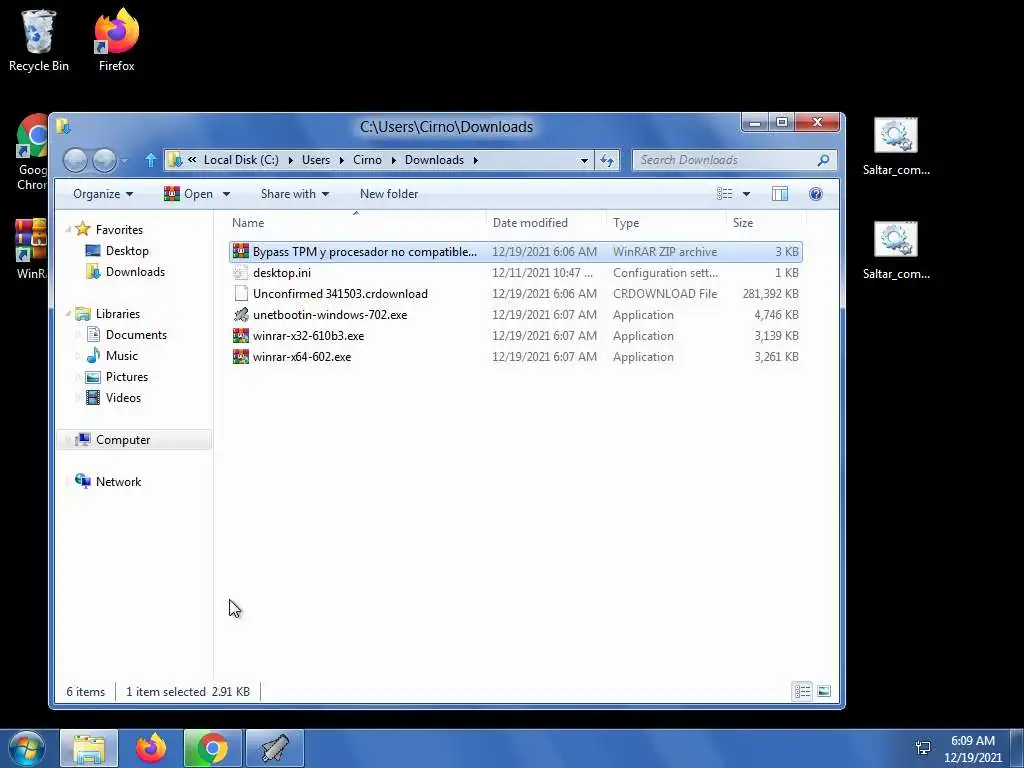Open Firefox from the taskbar

(151, 748)
